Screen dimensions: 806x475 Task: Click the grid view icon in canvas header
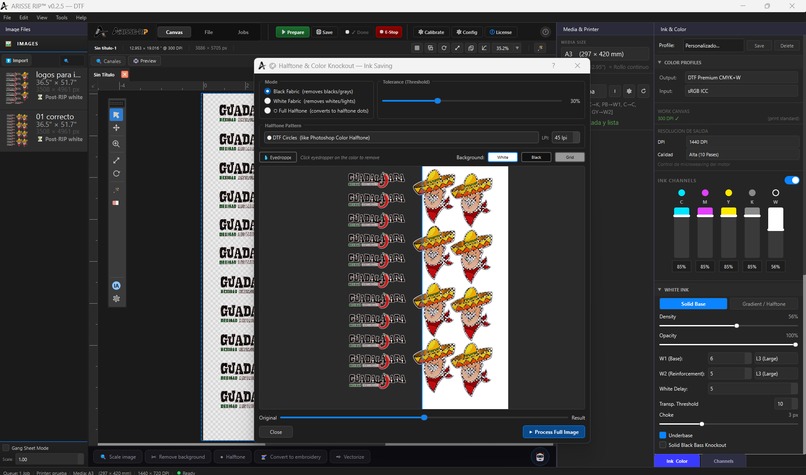pos(417,48)
